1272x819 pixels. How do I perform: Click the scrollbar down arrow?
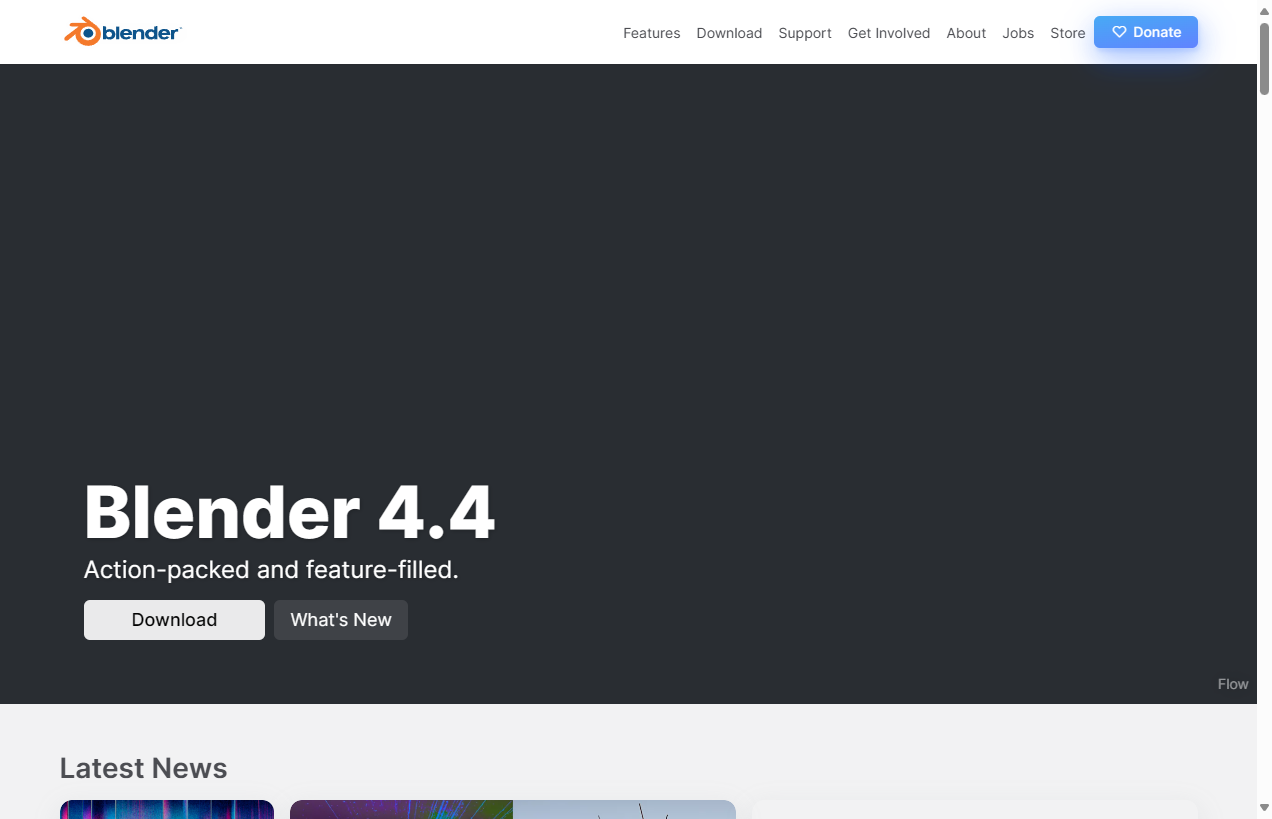coord(1263,808)
